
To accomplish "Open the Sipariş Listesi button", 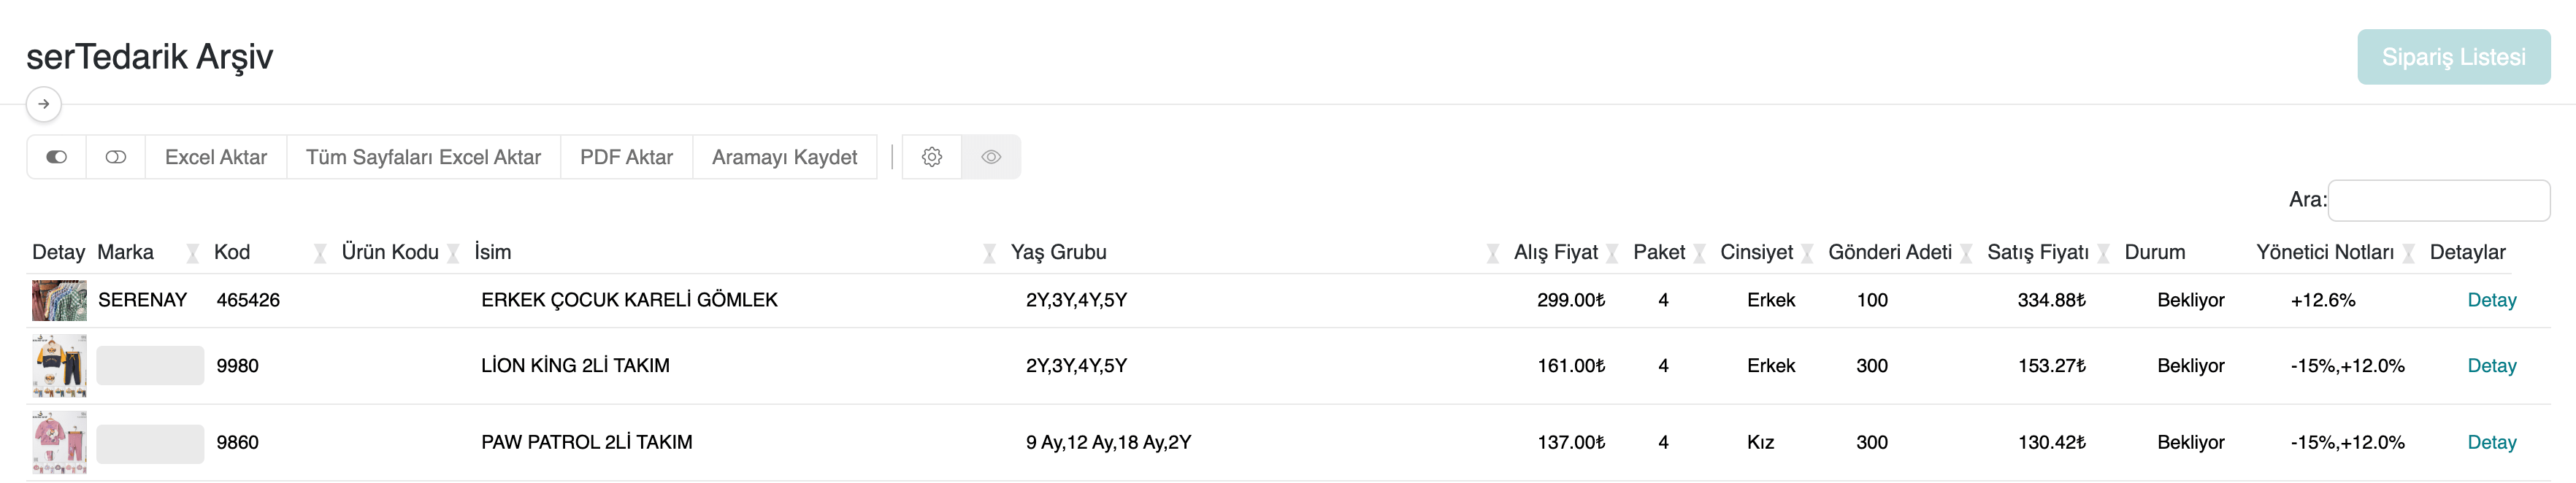I will pyautogui.click(x=2452, y=57).
